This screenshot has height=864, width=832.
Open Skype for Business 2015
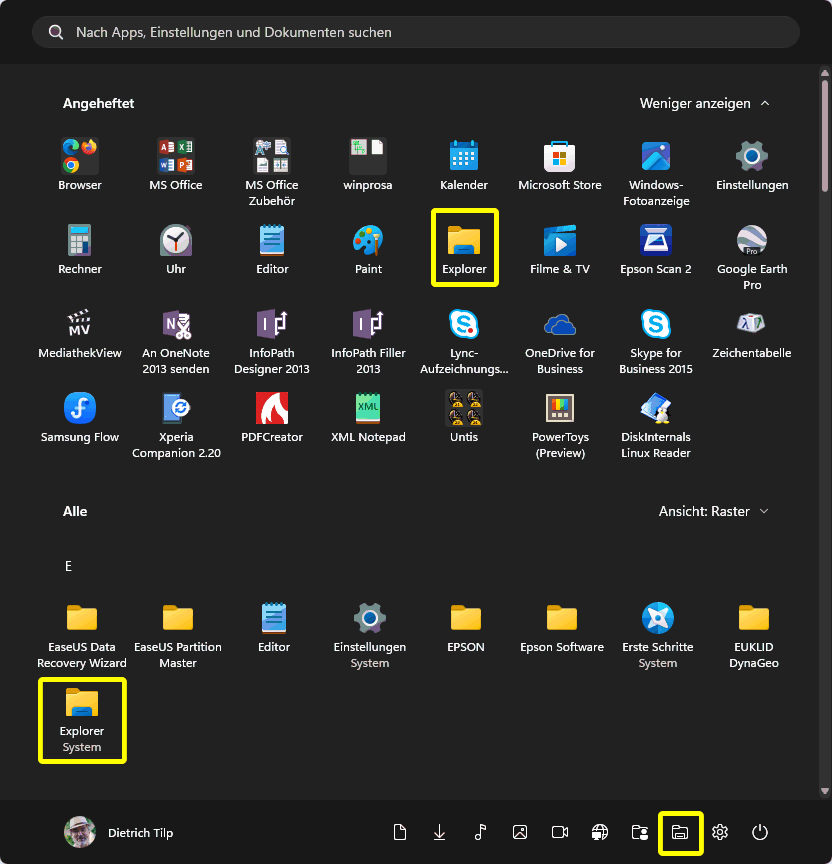click(x=656, y=333)
